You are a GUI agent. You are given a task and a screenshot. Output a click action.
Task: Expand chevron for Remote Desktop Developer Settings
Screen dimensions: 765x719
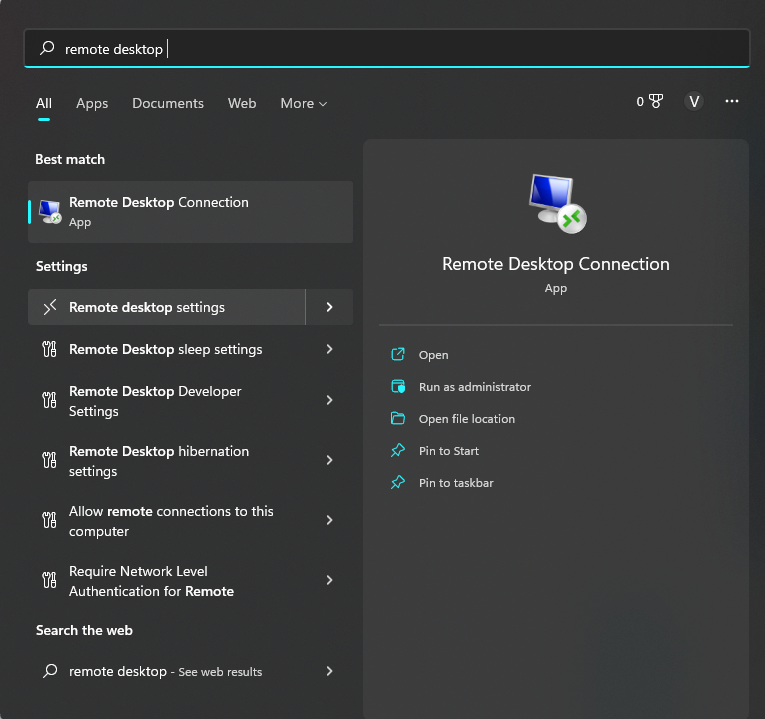[x=329, y=400]
